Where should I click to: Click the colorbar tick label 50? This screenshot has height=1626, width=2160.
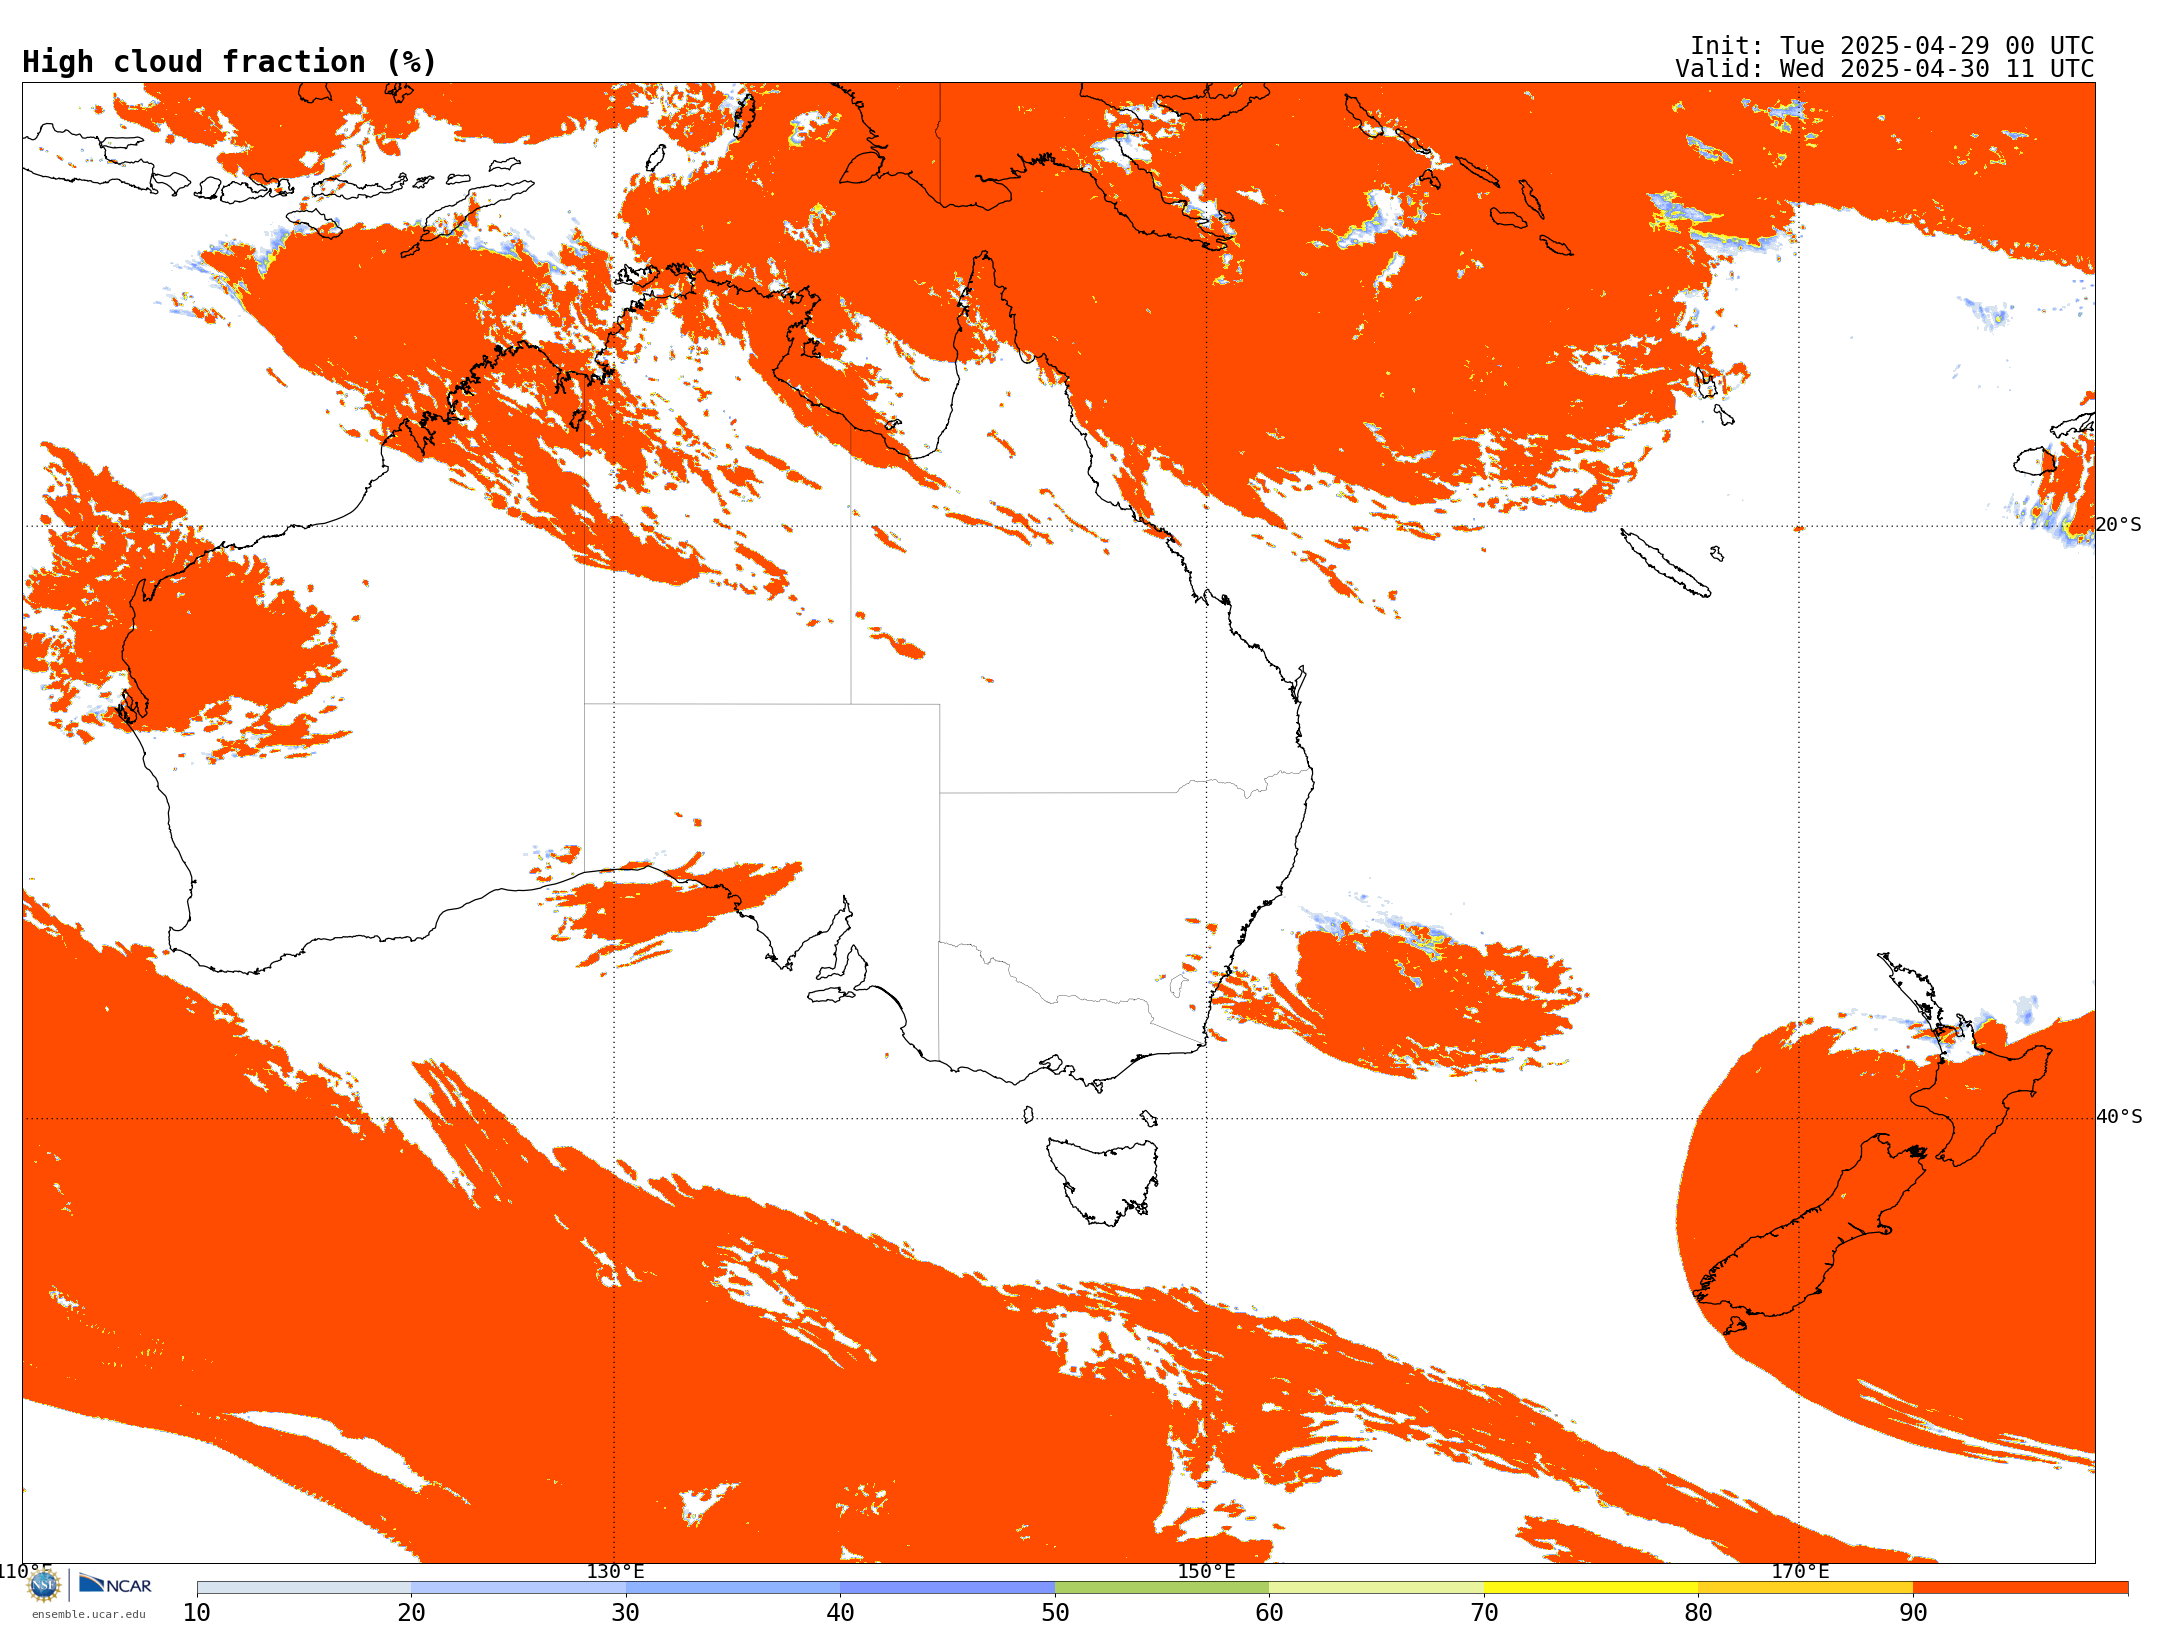click(1055, 1613)
